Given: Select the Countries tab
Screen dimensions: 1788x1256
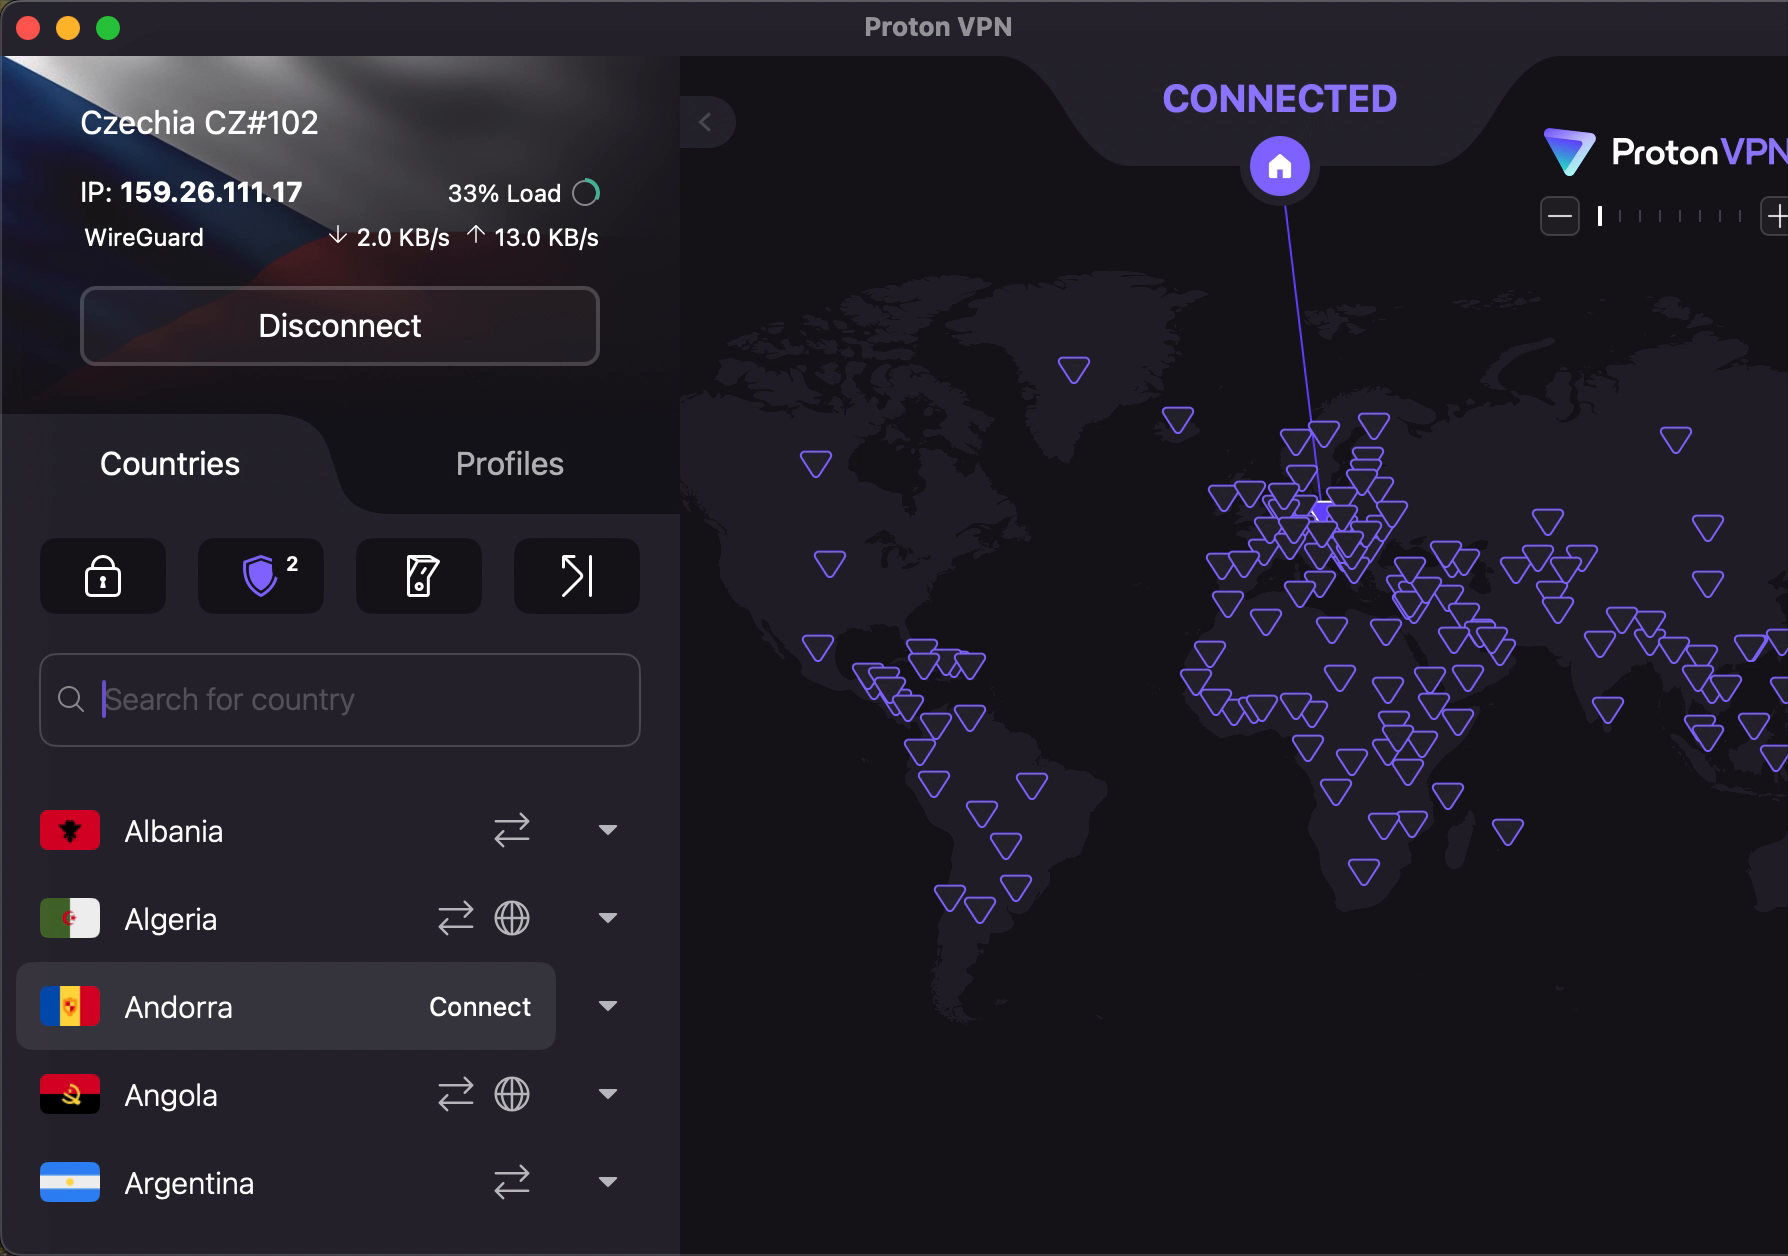Looking at the screenshot, I should [x=170, y=464].
